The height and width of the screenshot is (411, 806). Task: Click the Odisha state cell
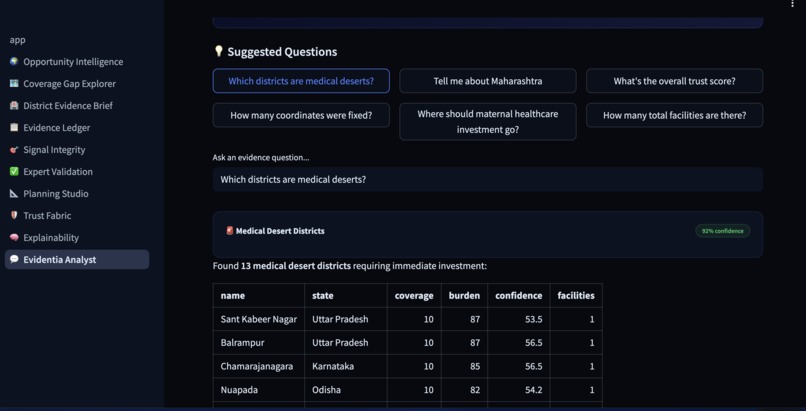(x=346, y=390)
